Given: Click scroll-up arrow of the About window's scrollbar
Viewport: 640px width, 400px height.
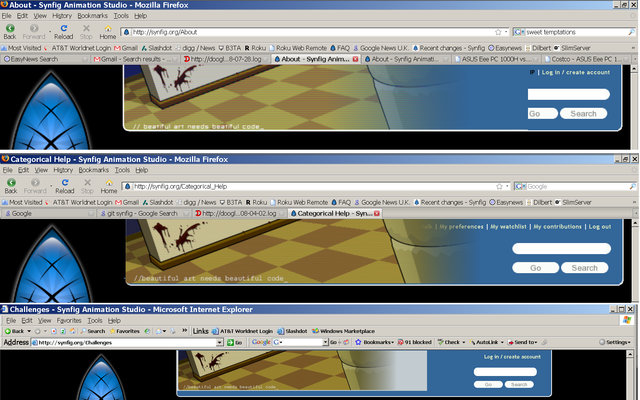Looking at the screenshot, I should 634,69.
